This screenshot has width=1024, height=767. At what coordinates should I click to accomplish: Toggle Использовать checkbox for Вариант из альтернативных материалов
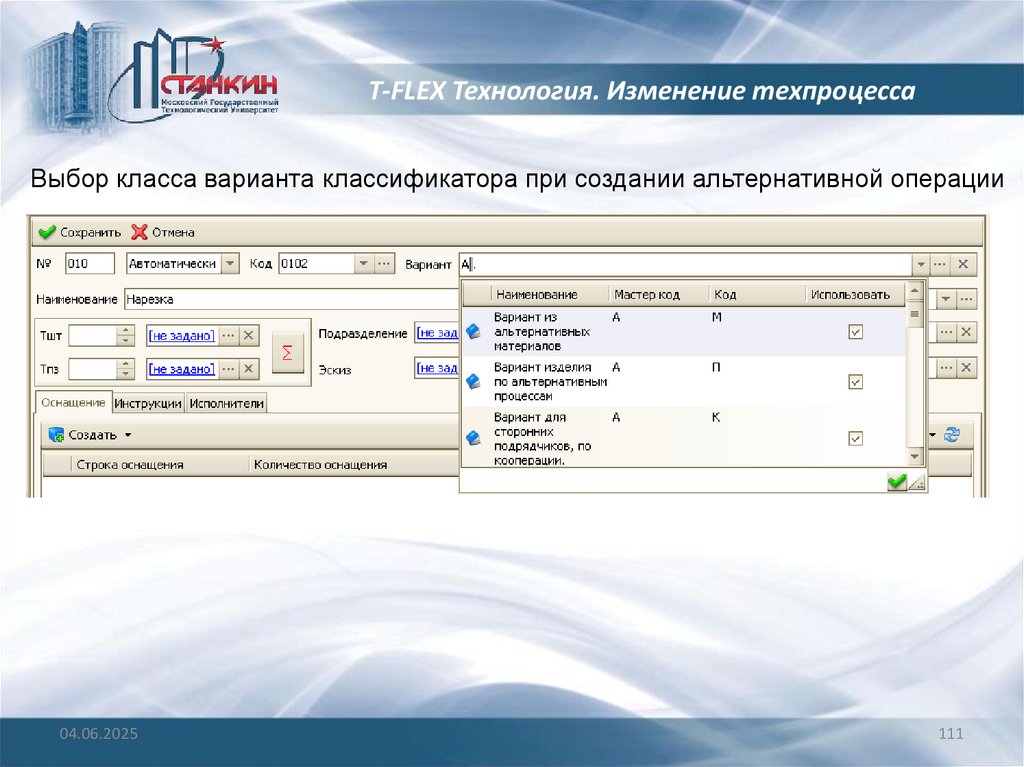[856, 332]
